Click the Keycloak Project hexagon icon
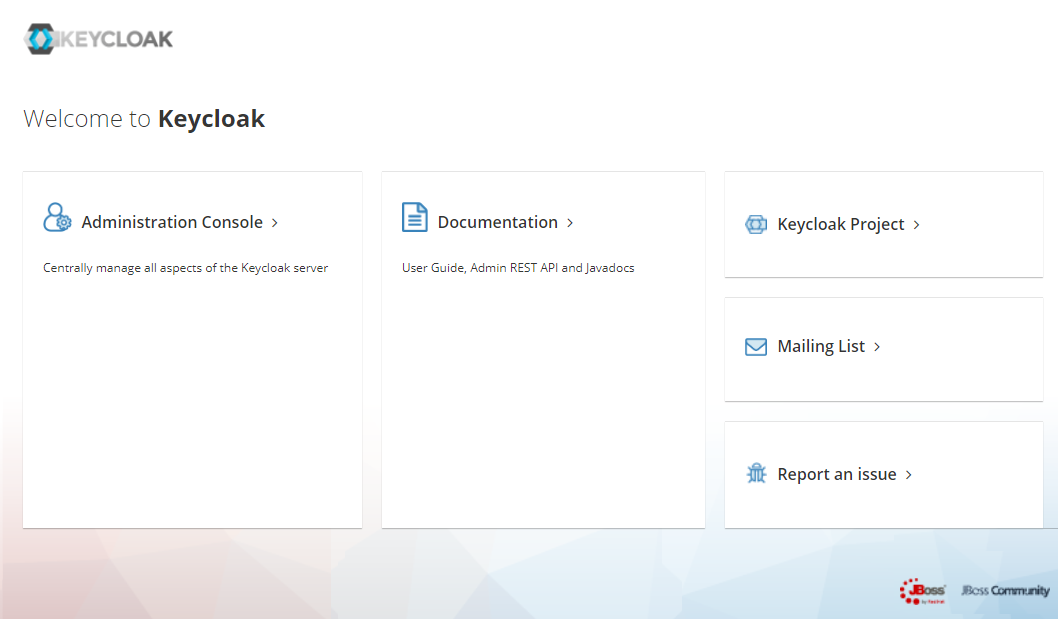Viewport: 1058px width, 619px height. (755, 224)
